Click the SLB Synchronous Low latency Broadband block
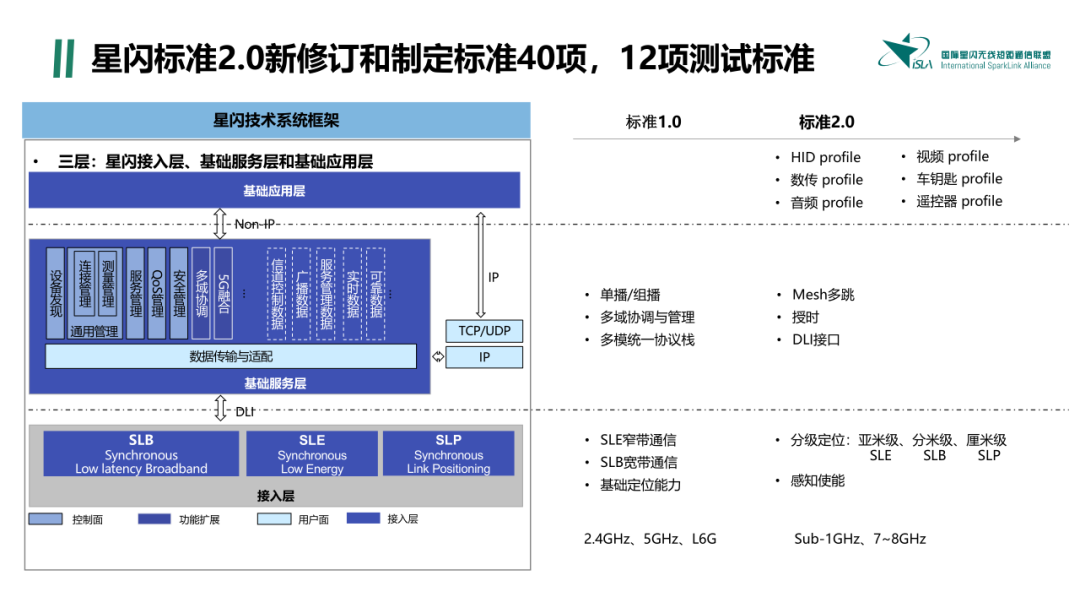This screenshot has height=608, width=1080. 141,454
